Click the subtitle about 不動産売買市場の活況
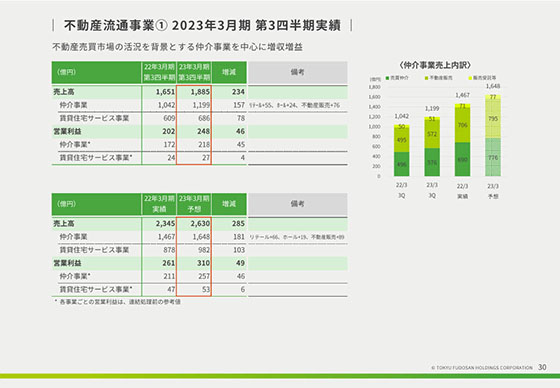This screenshot has height=388, width=560. click(178, 47)
